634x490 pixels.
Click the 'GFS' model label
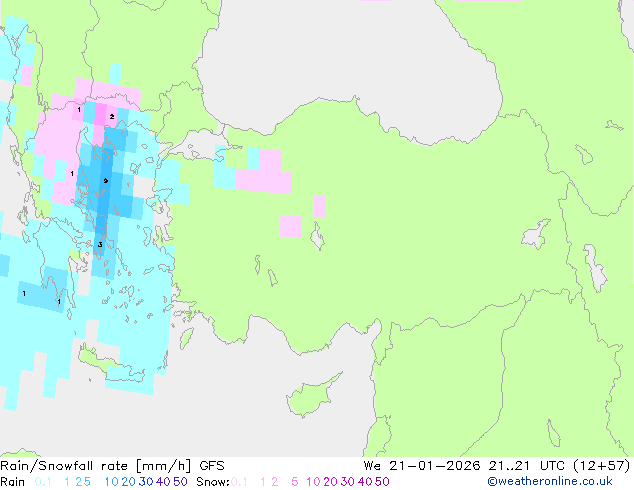pyautogui.click(x=212, y=466)
